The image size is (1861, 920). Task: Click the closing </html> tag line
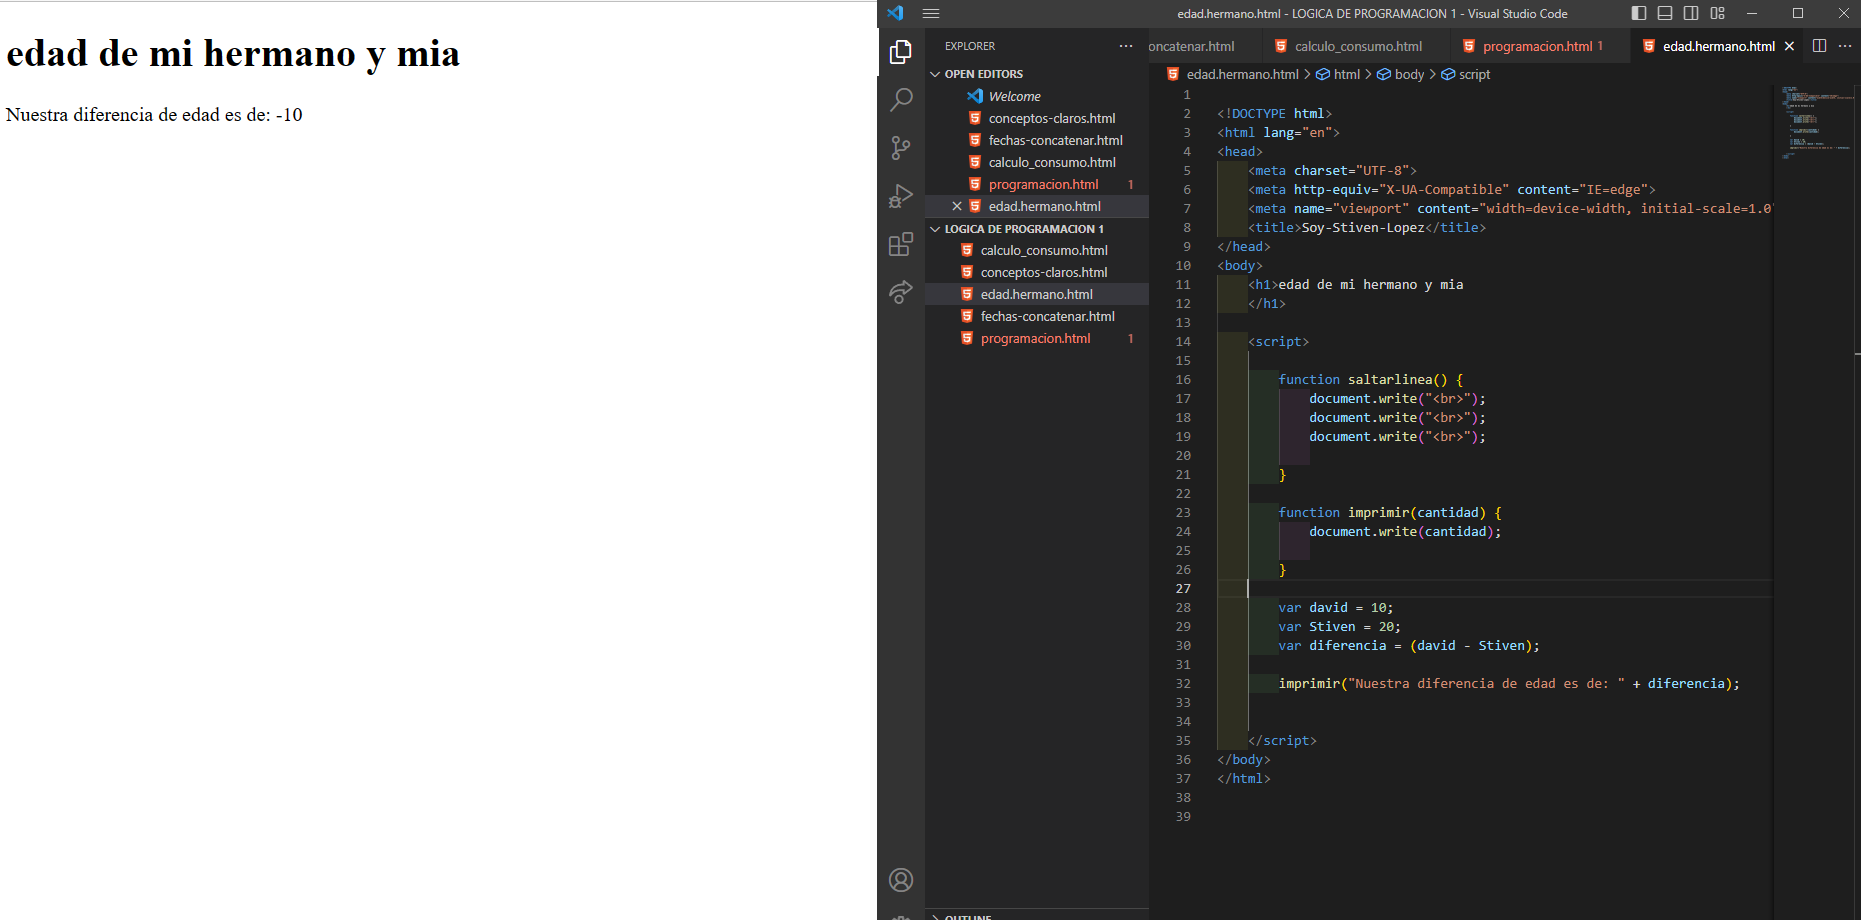click(1243, 779)
